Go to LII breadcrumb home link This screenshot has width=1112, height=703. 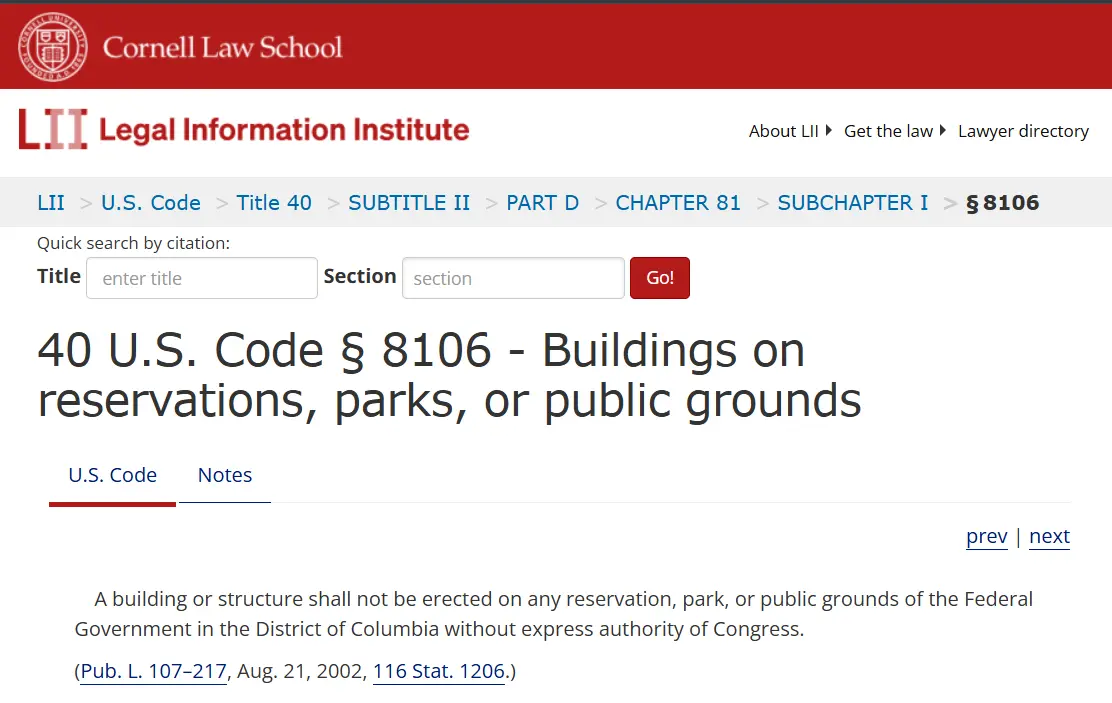[x=51, y=203]
